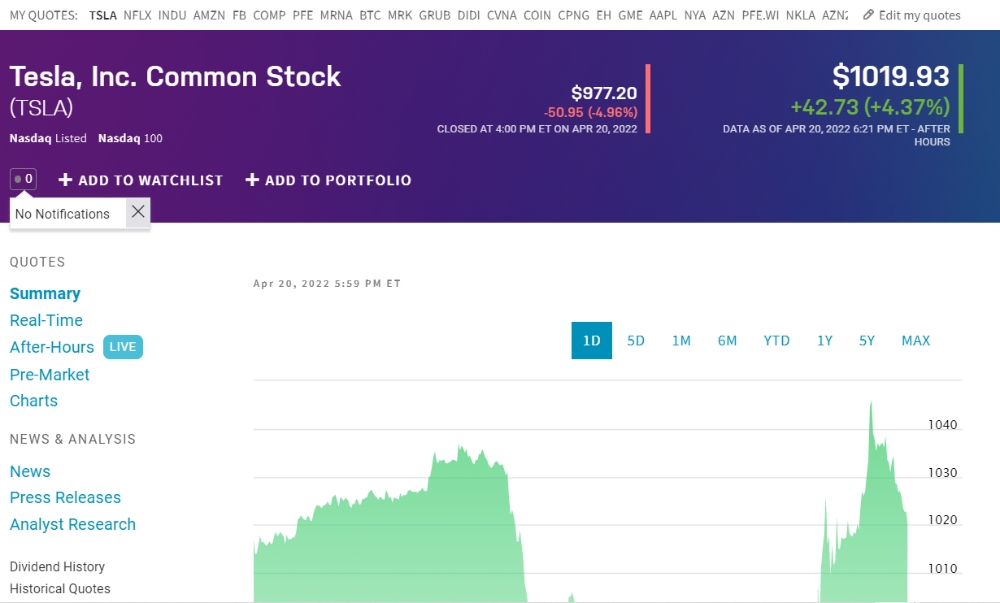Screen dimensions: 1000x603
Task: Open Press Releases link
Action: (x=65, y=497)
